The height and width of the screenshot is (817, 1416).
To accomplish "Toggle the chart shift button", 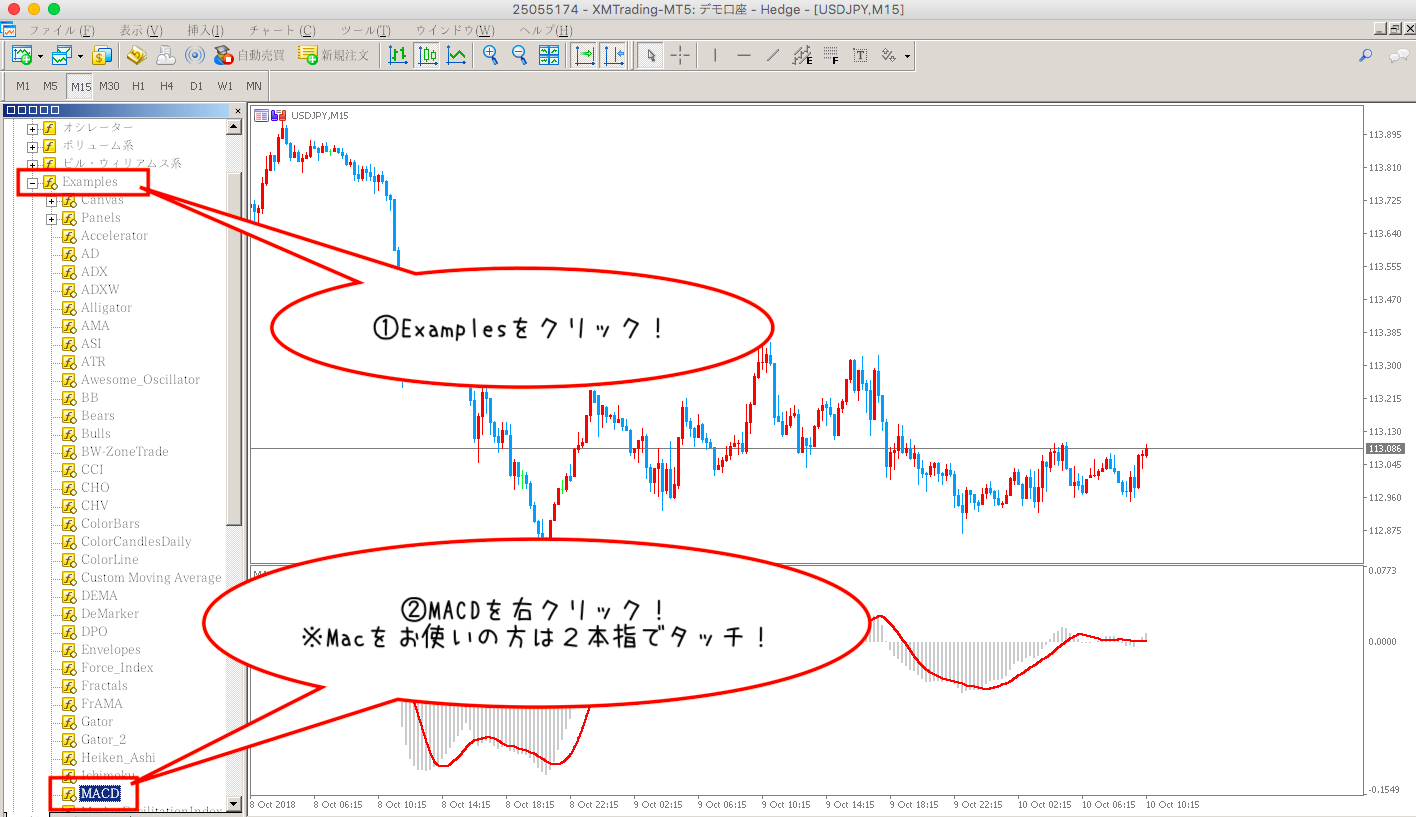I will click(614, 55).
